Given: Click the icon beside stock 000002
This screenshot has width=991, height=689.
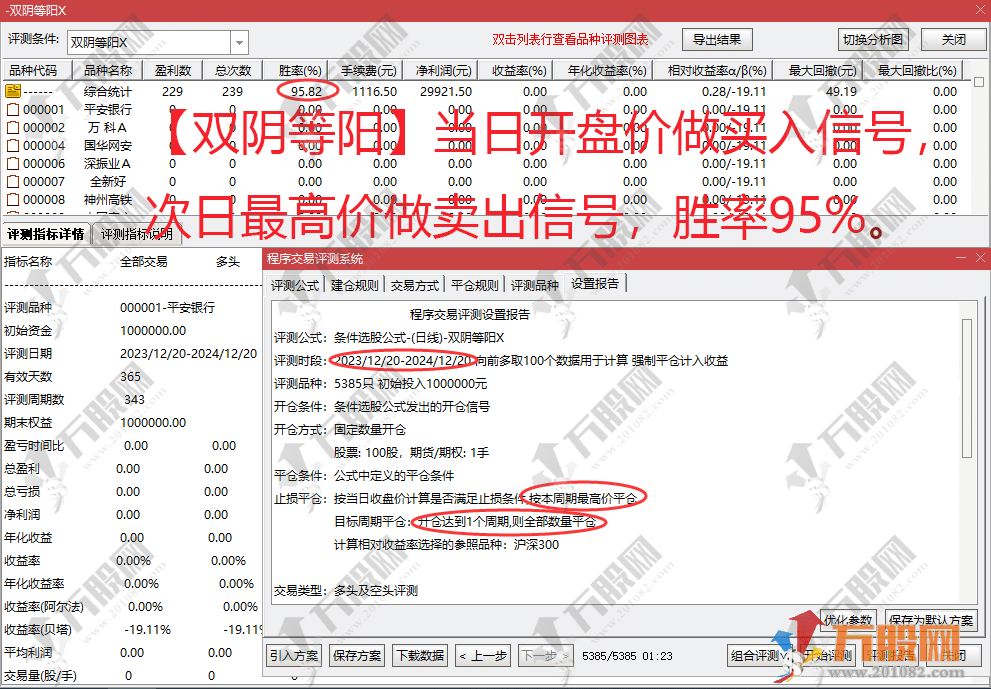Looking at the screenshot, I should tap(13, 128).
